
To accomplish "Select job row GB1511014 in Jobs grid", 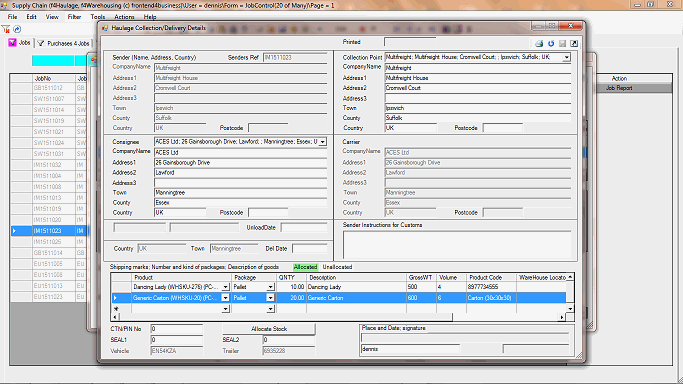I will pyautogui.click(x=49, y=253).
